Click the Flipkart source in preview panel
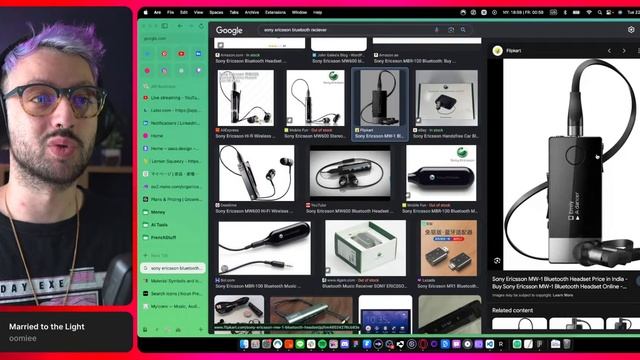This screenshot has width=640, height=360. [507, 51]
